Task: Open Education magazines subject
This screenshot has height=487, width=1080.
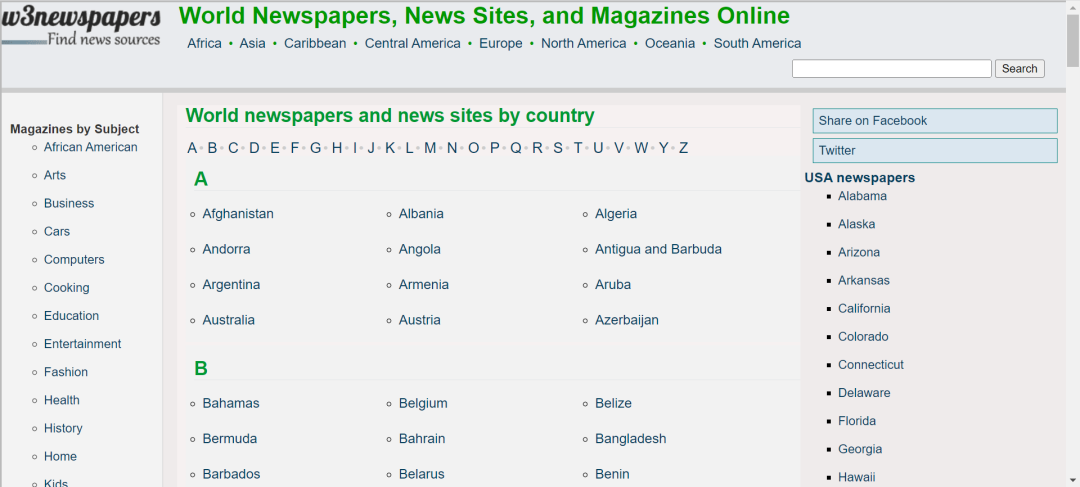Action: coord(72,316)
